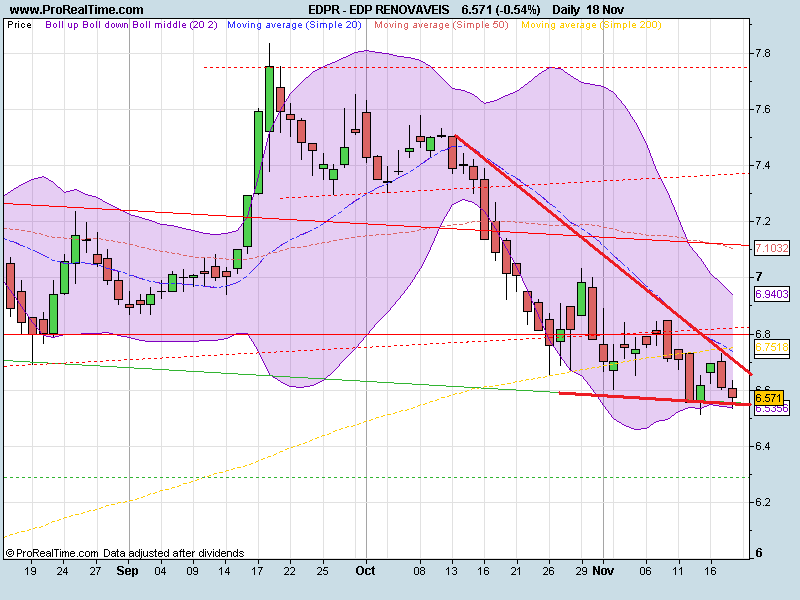The height and width of the screenshot is (600, 800).
Task: Click the 6.571 (-0.54%) price quote
Action: [501, 10]
